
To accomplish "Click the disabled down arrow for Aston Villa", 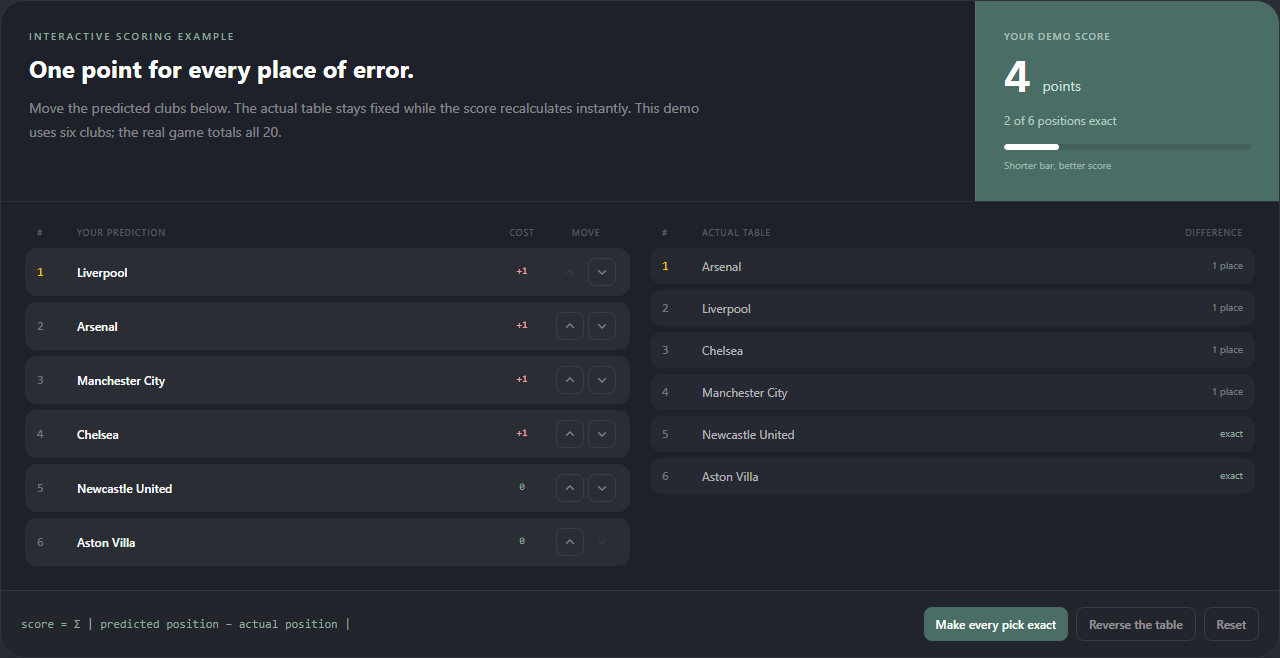I will point(601,542).
